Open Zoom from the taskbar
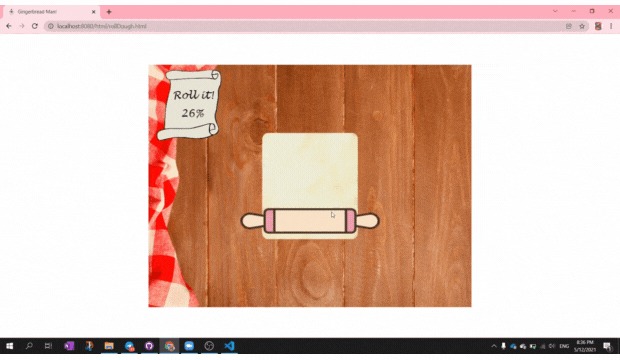This screenshot has width=620, height=360. (x=189, y=346)
